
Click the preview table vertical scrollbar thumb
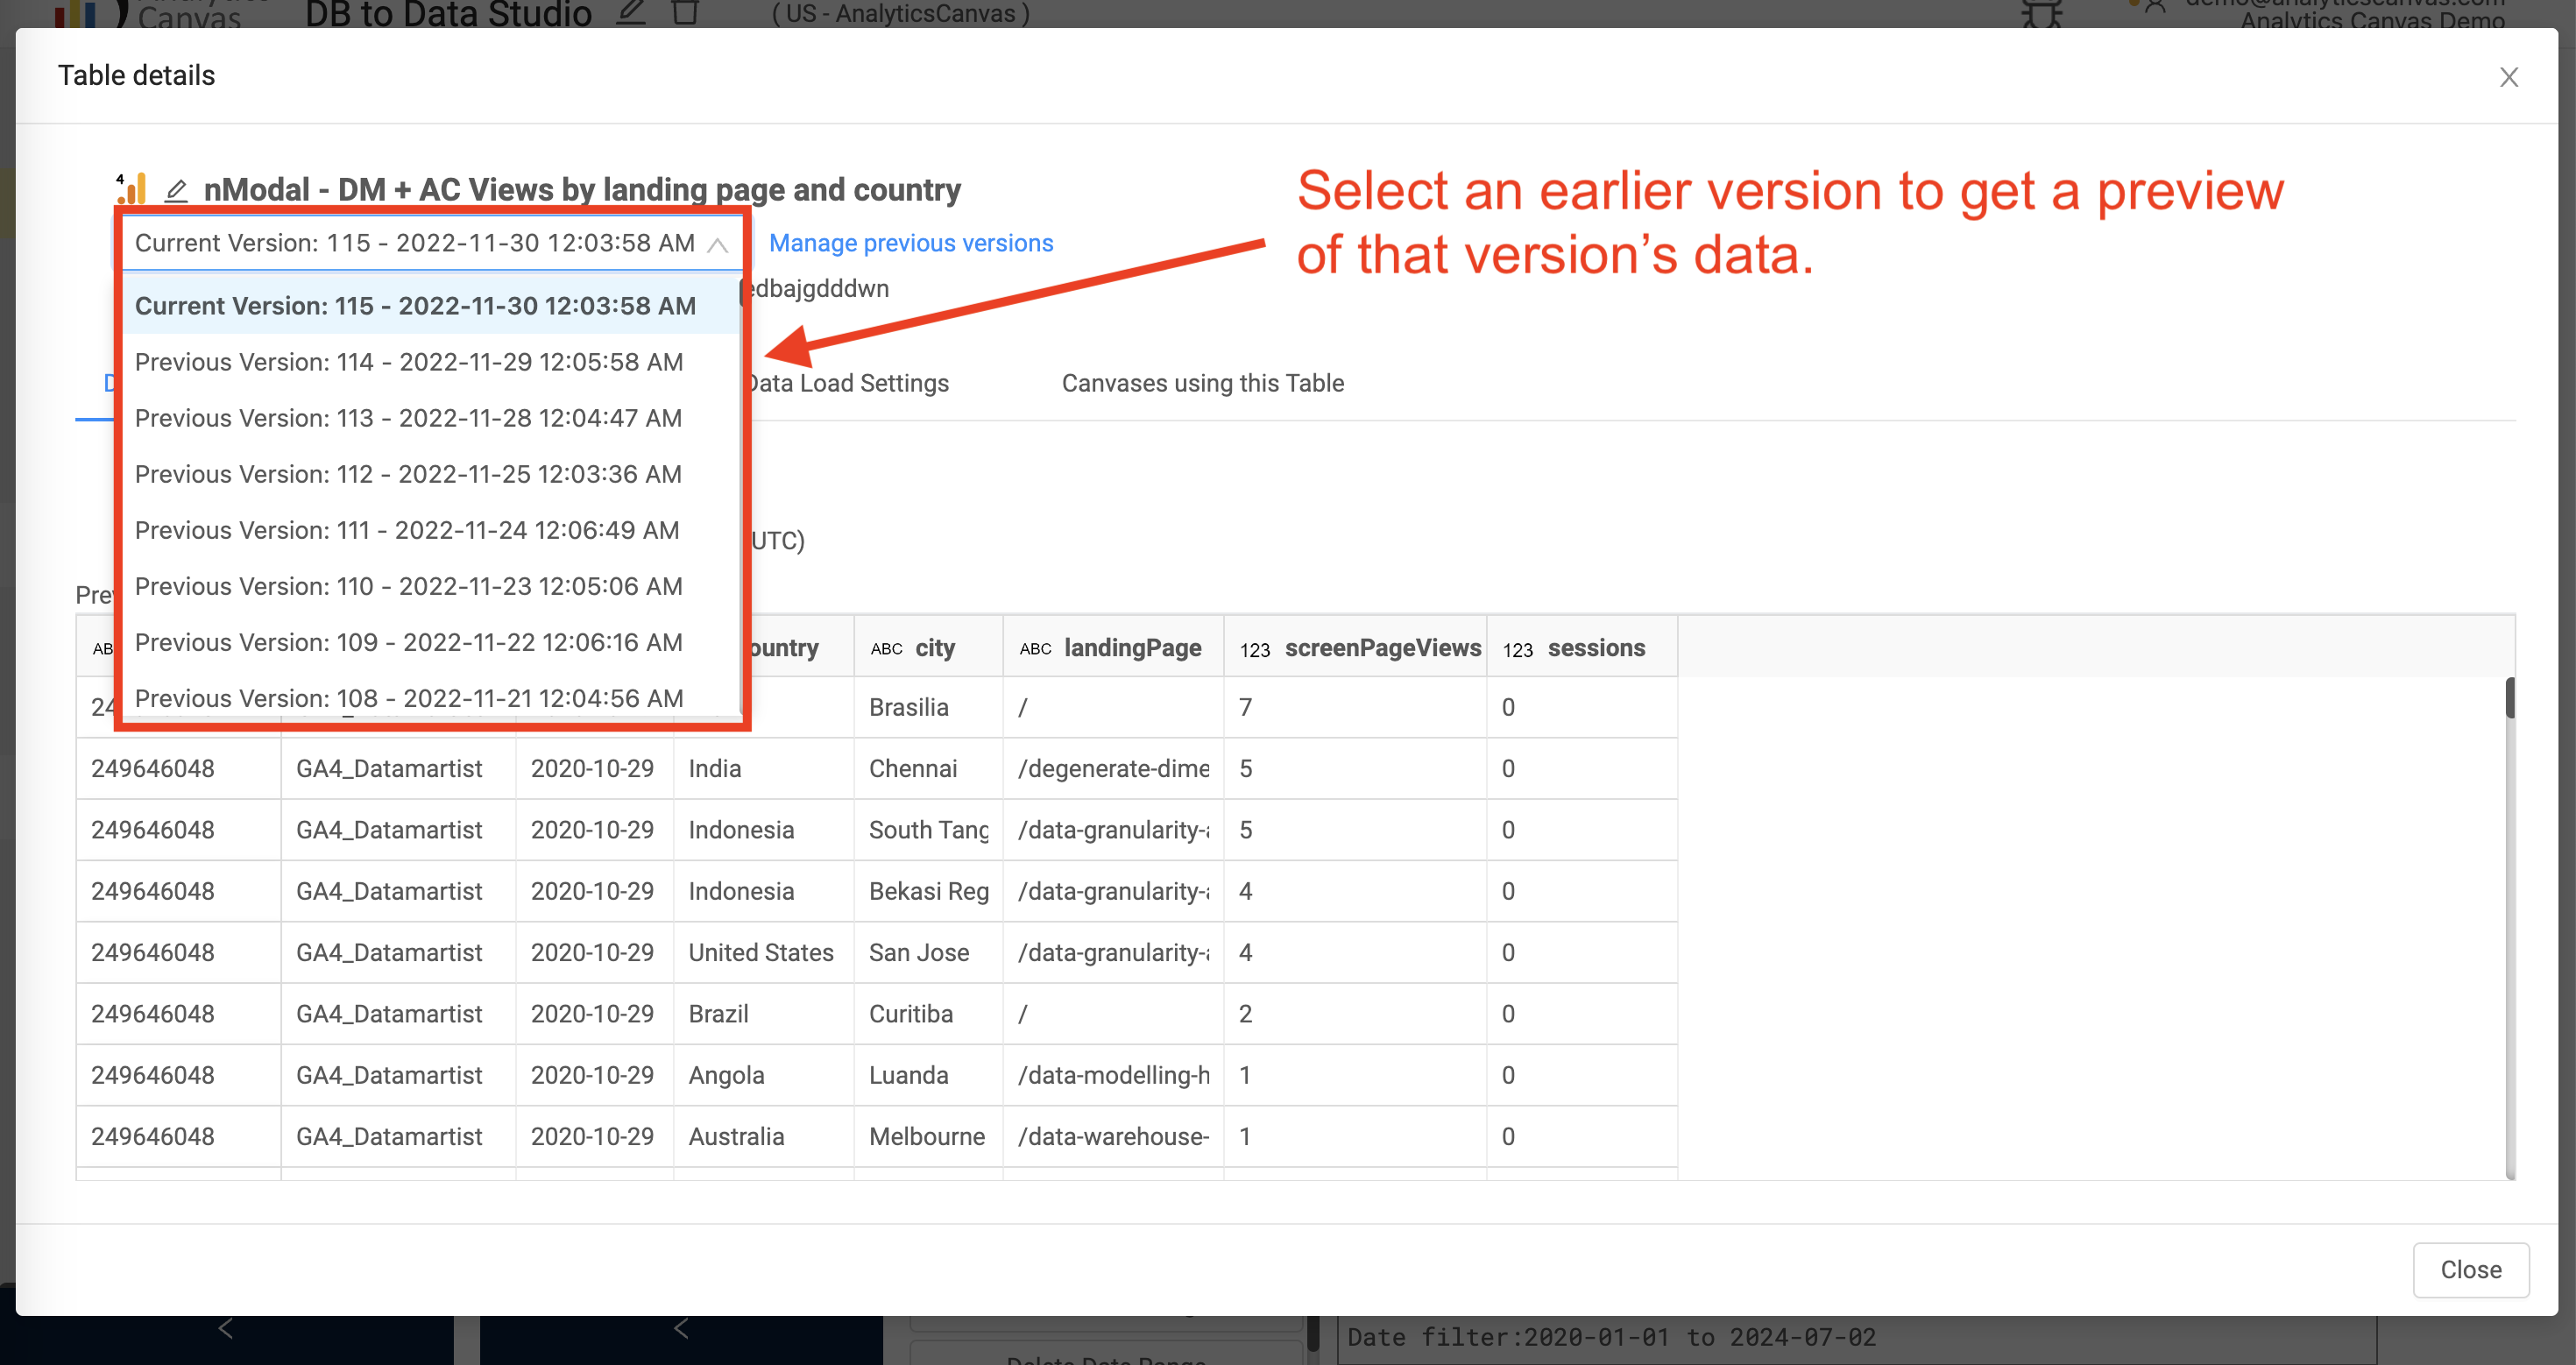click(x=2509, y=698)
